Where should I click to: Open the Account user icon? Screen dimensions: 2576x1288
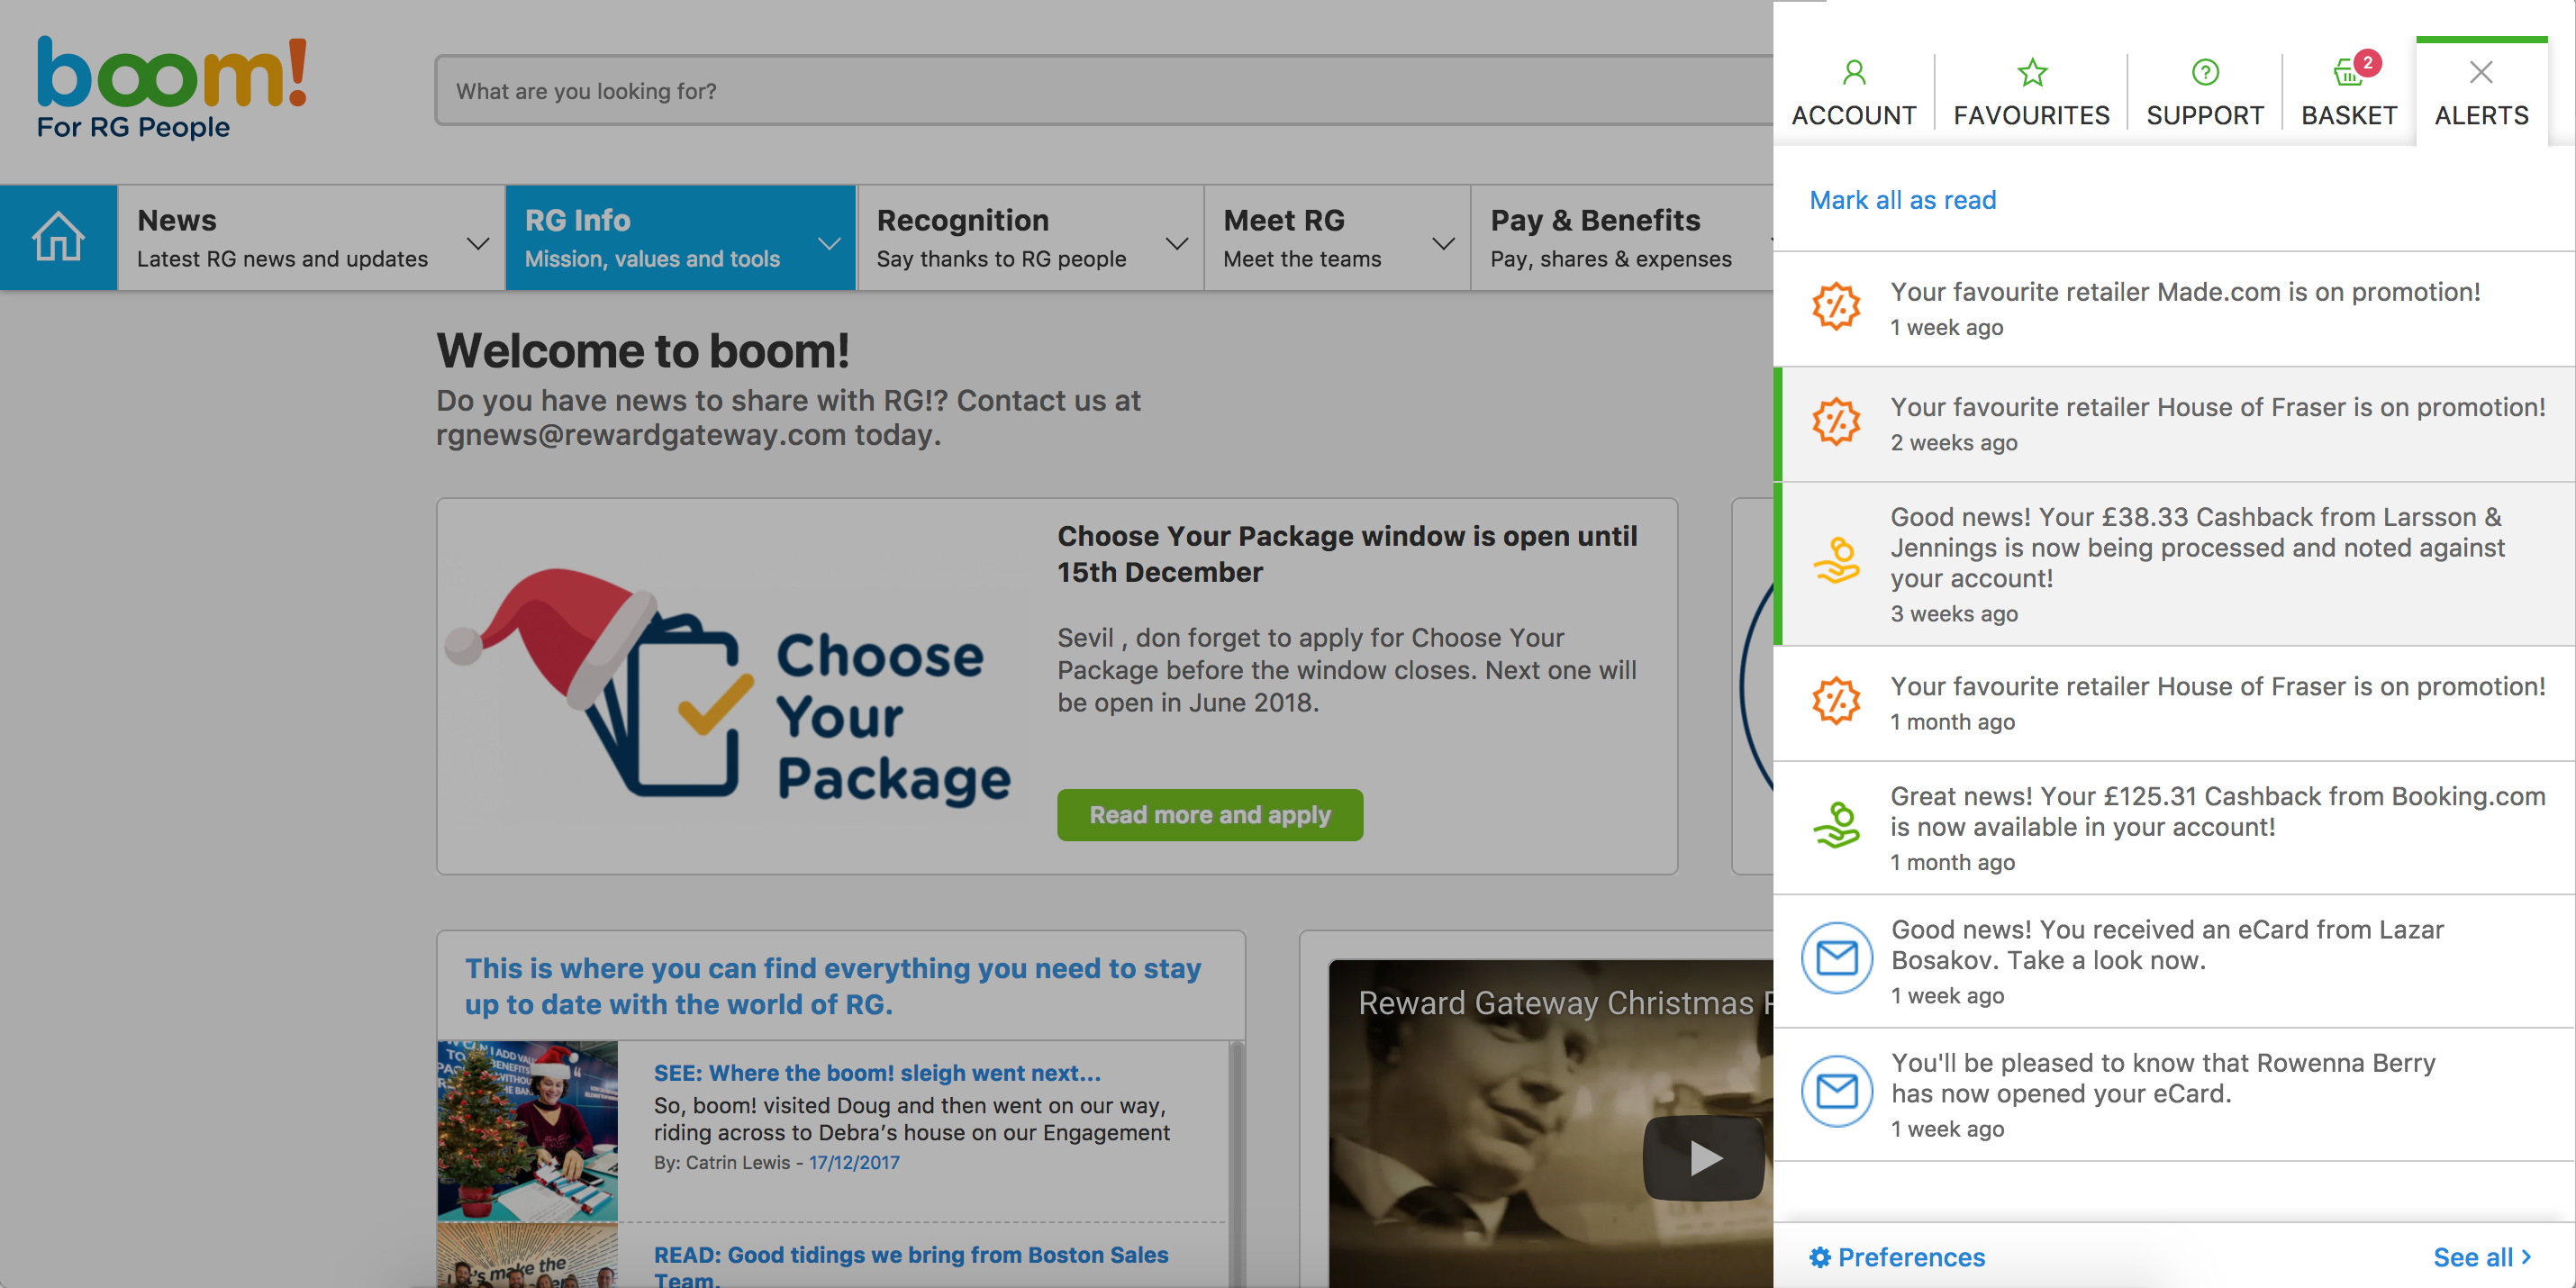point(1853,72)
